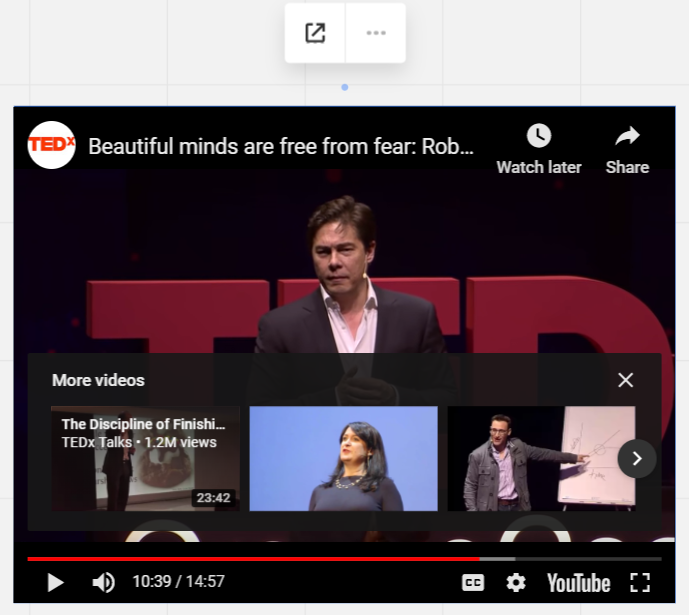Open the three-dot more options menu
Screen dimensions: 689x615
pos(376,33)
